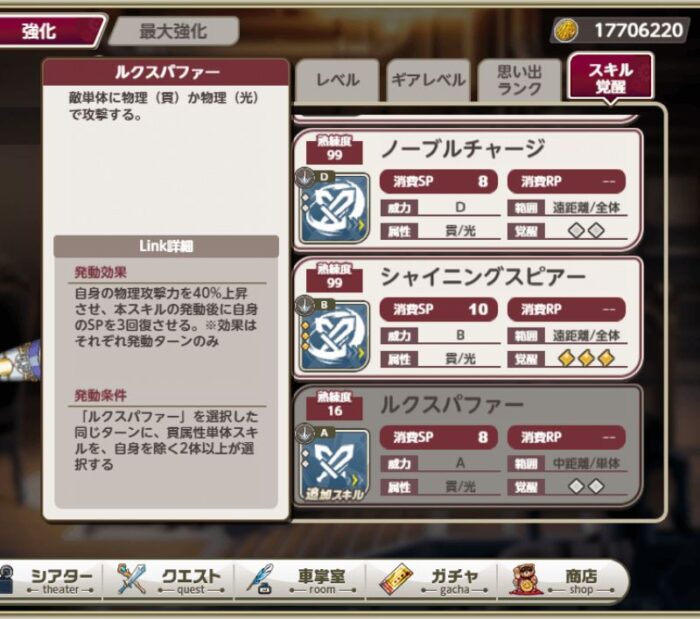Select the シャイニングスピアー skill card title
700x619 pixels.
(483, 277)
